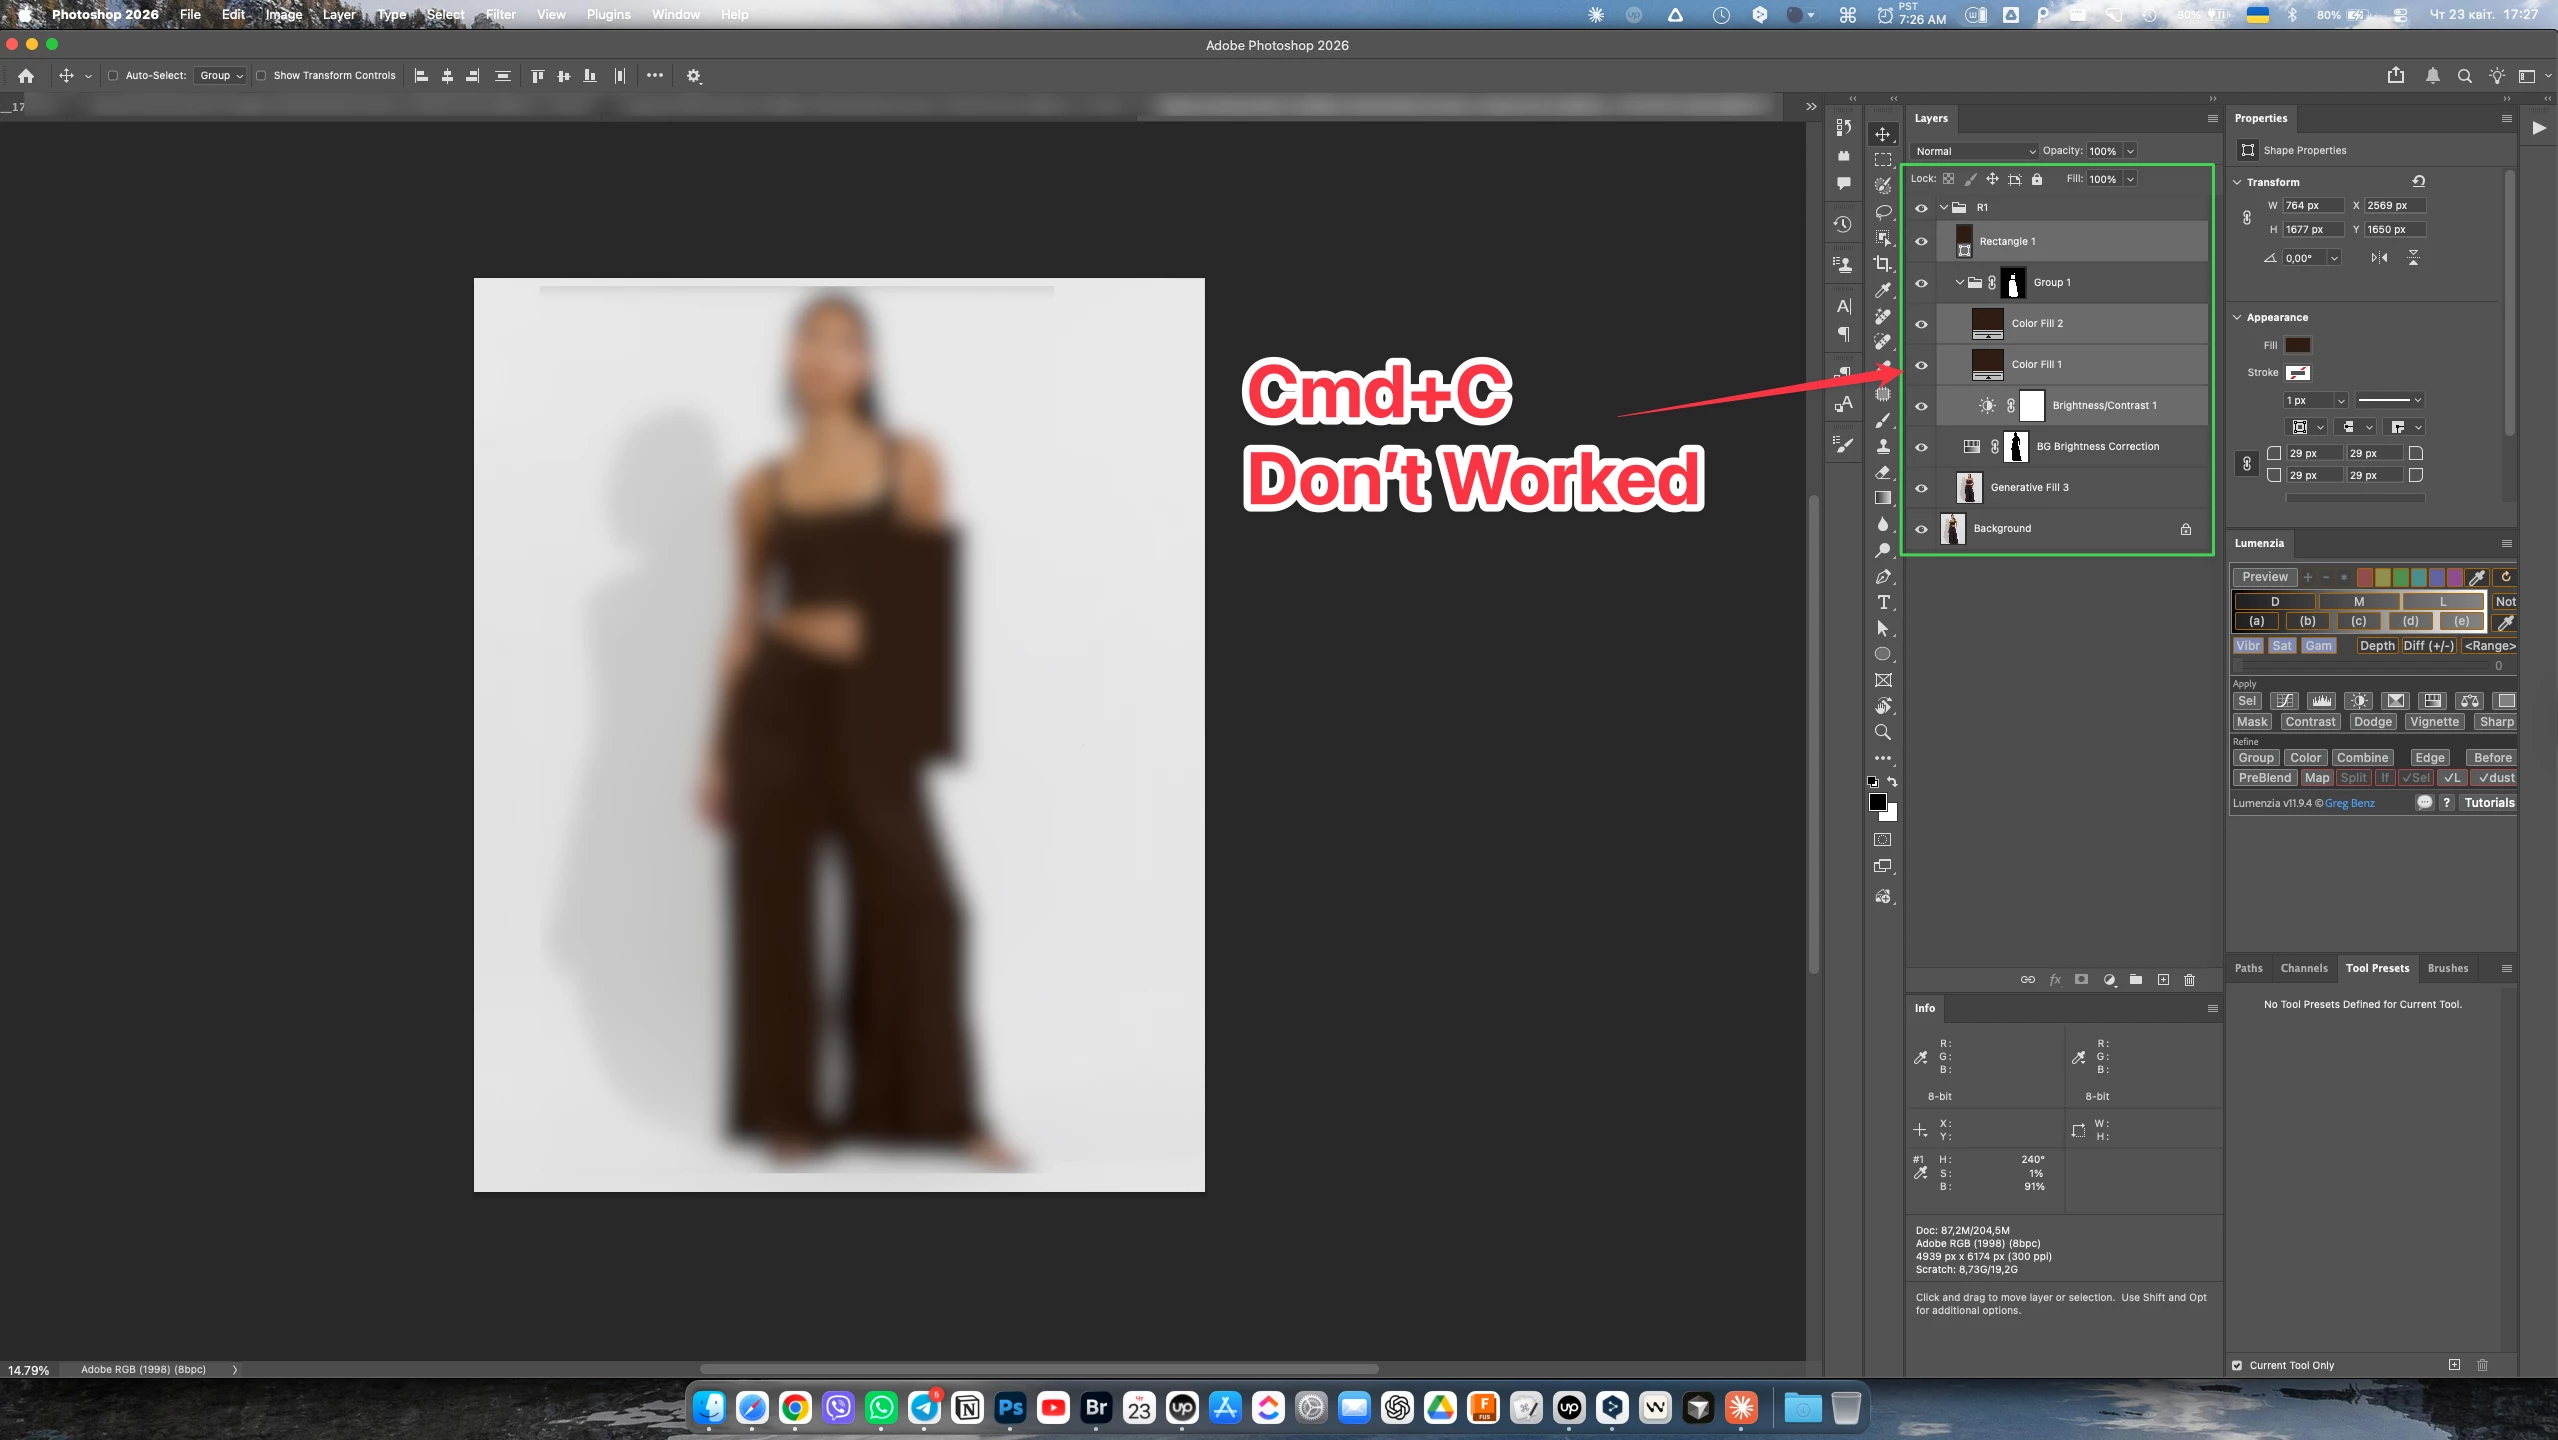Select the Horizontal Type tool
The image size is (2558, 1440).
(1883, 602)
